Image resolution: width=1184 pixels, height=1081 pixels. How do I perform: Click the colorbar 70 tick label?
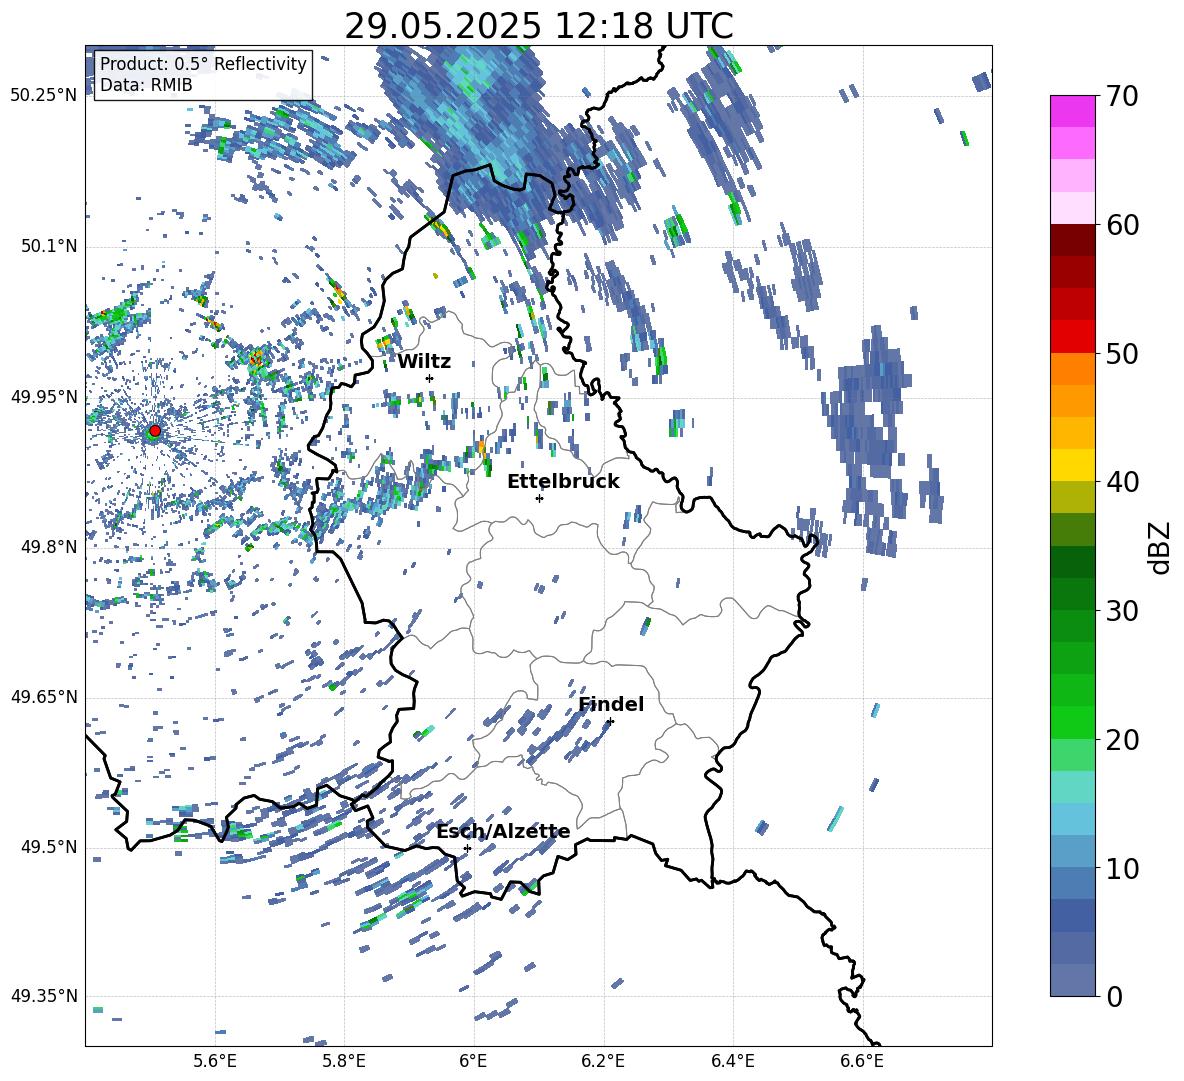(x=1122, y=97)
